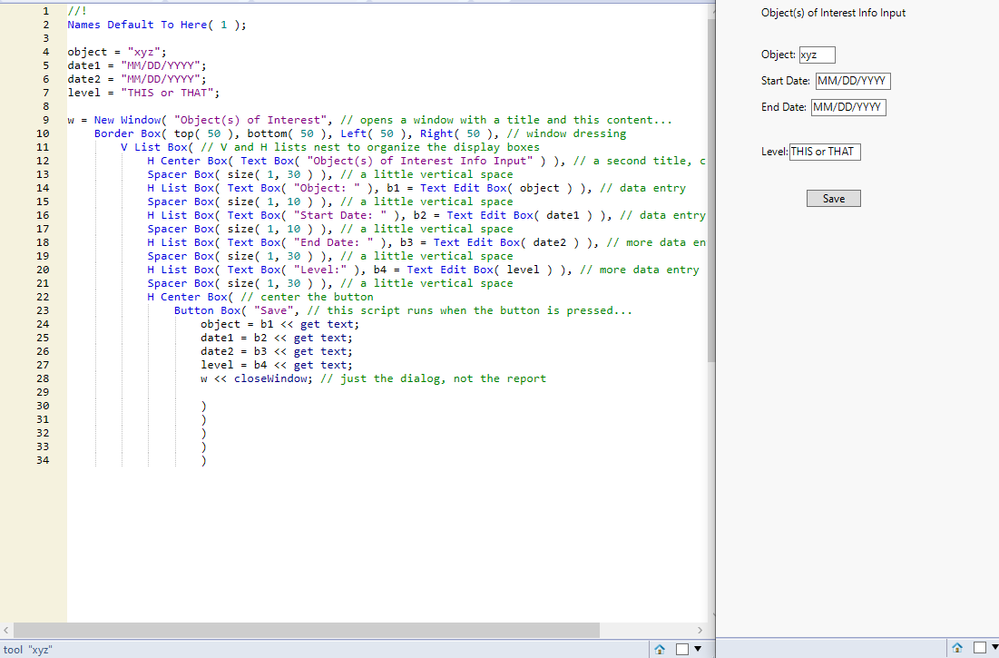Click 'object = b1 << get text;' line
The height and width of the screenshot is (658, 999).
280,324
